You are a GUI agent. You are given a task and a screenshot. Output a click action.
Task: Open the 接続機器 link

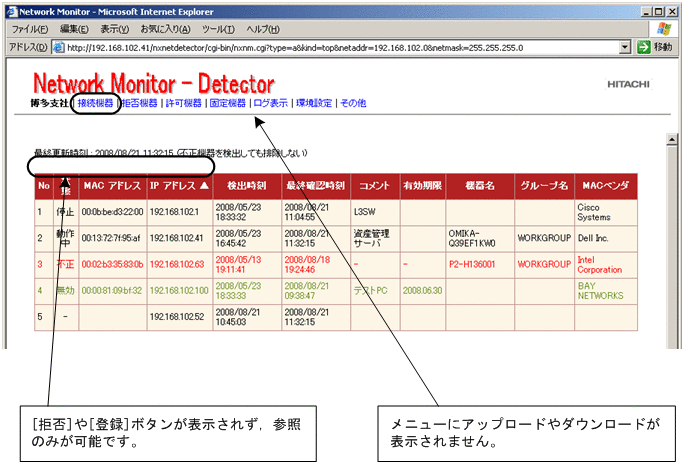95,103
